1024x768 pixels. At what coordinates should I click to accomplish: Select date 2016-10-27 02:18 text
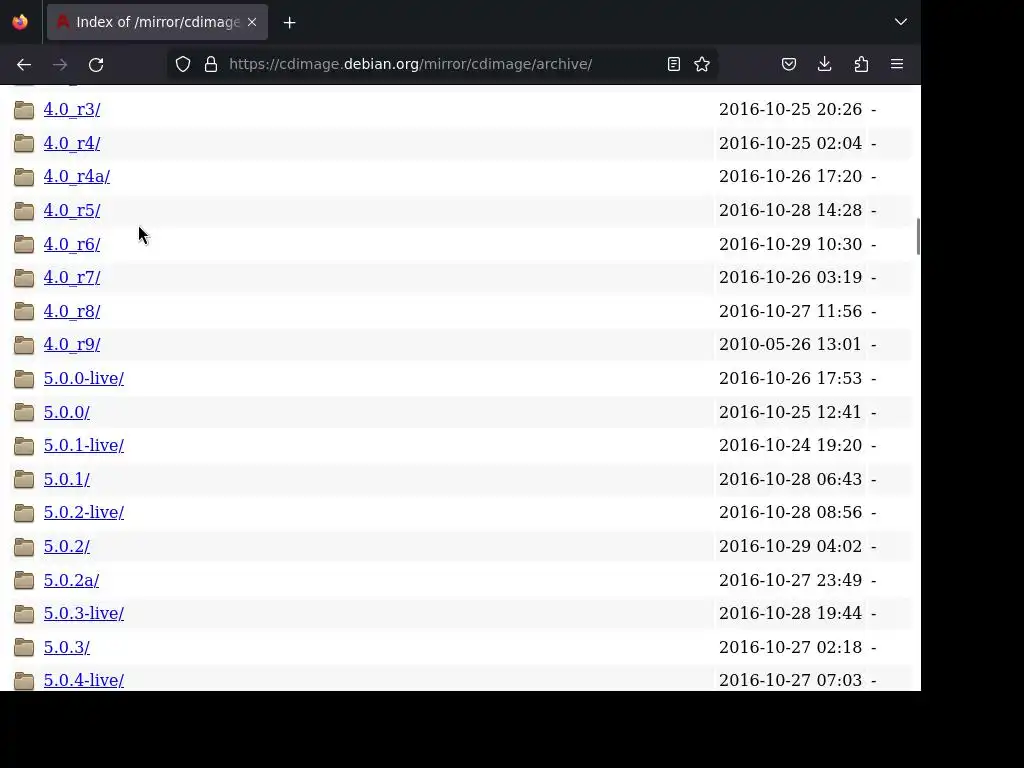pyautogui.click(x=790, y=647)
